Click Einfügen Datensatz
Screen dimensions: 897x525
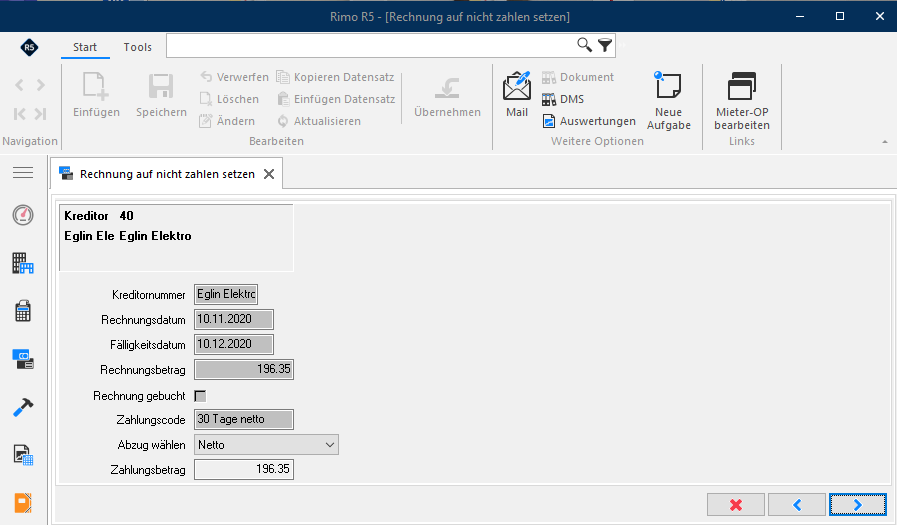[336, 99]
